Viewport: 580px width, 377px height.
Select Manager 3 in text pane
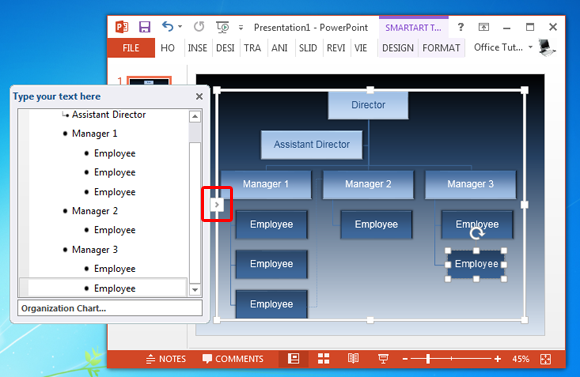pyautogui.click(x=95, y=250)
